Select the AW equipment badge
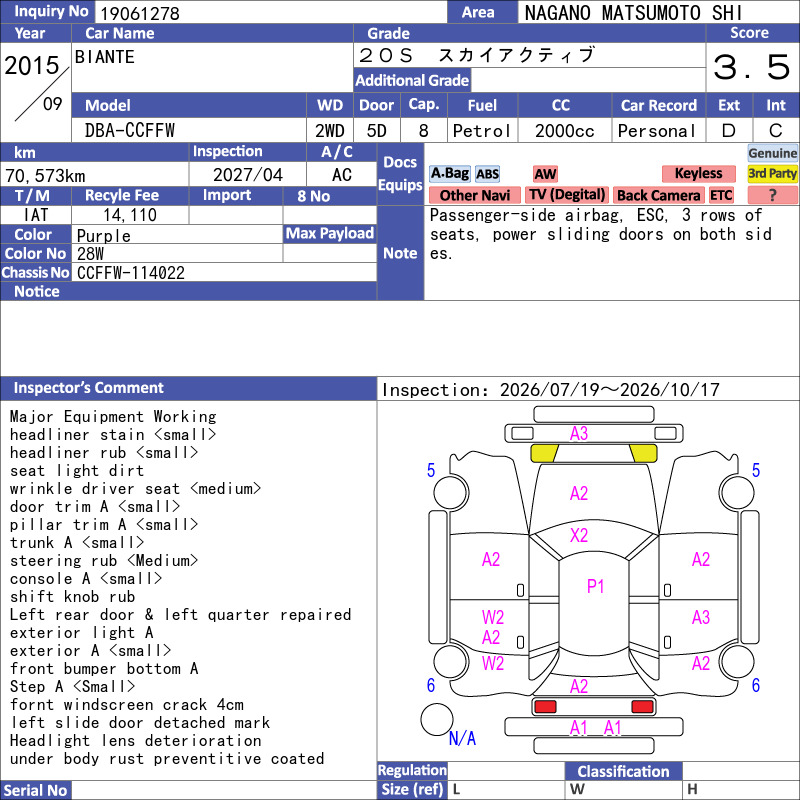800x800 pixels. click(x=545, y=174)
